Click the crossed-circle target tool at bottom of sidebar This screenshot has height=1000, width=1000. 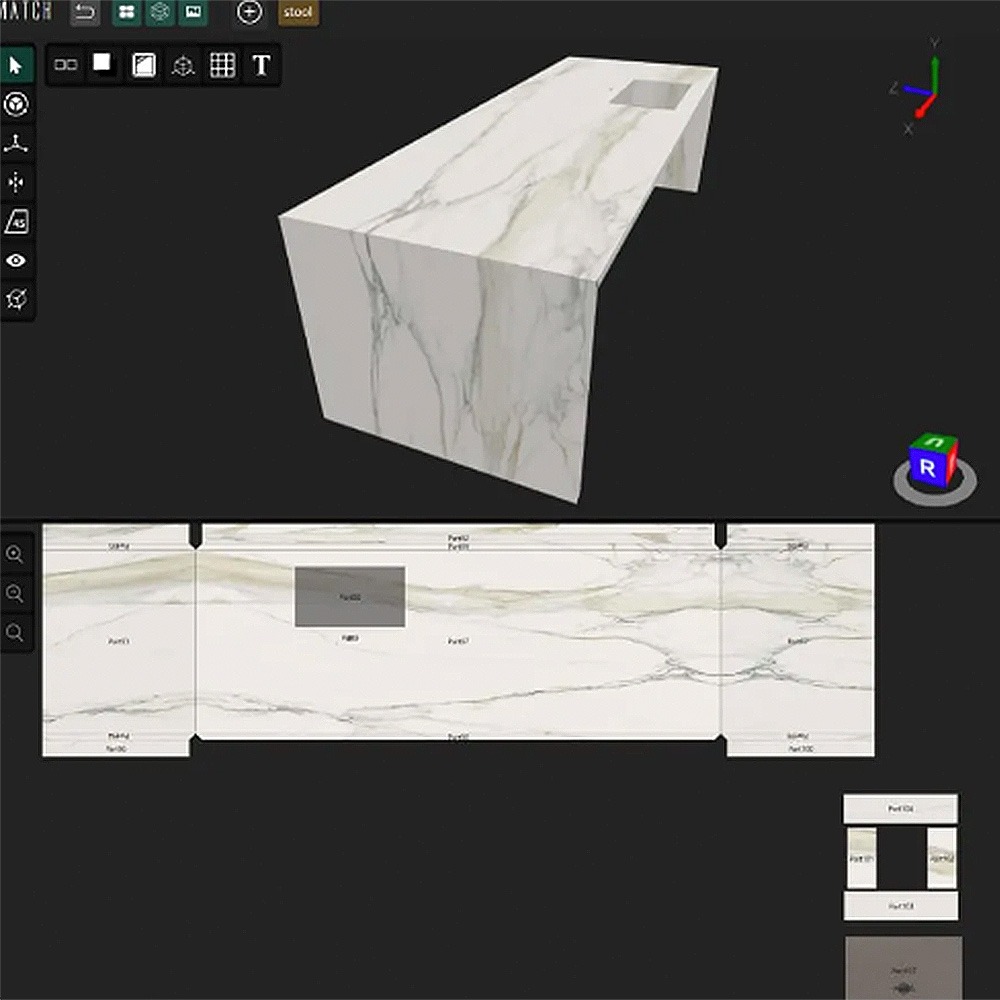pyautogui.click(x=17, y=299)
